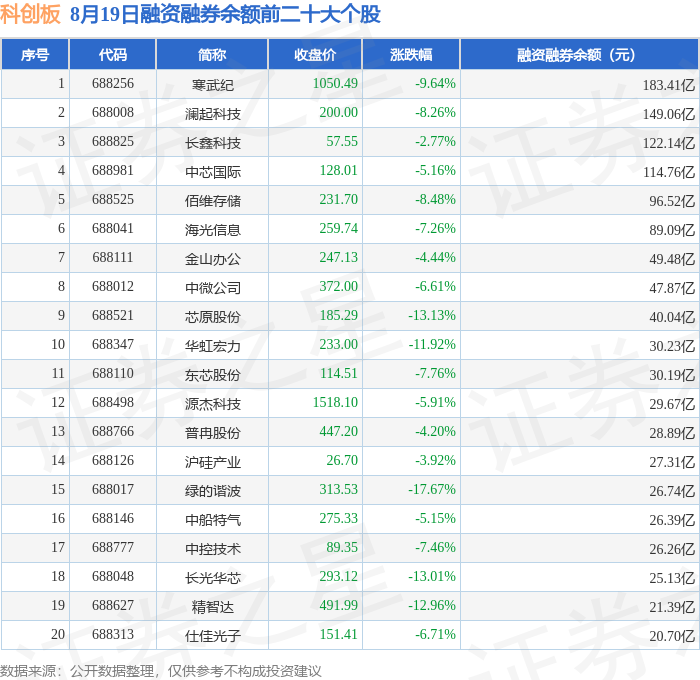Image resolution: width=700 pixels, height=680 pixels.
Task: Select stock code 688008
Action: 113,113
